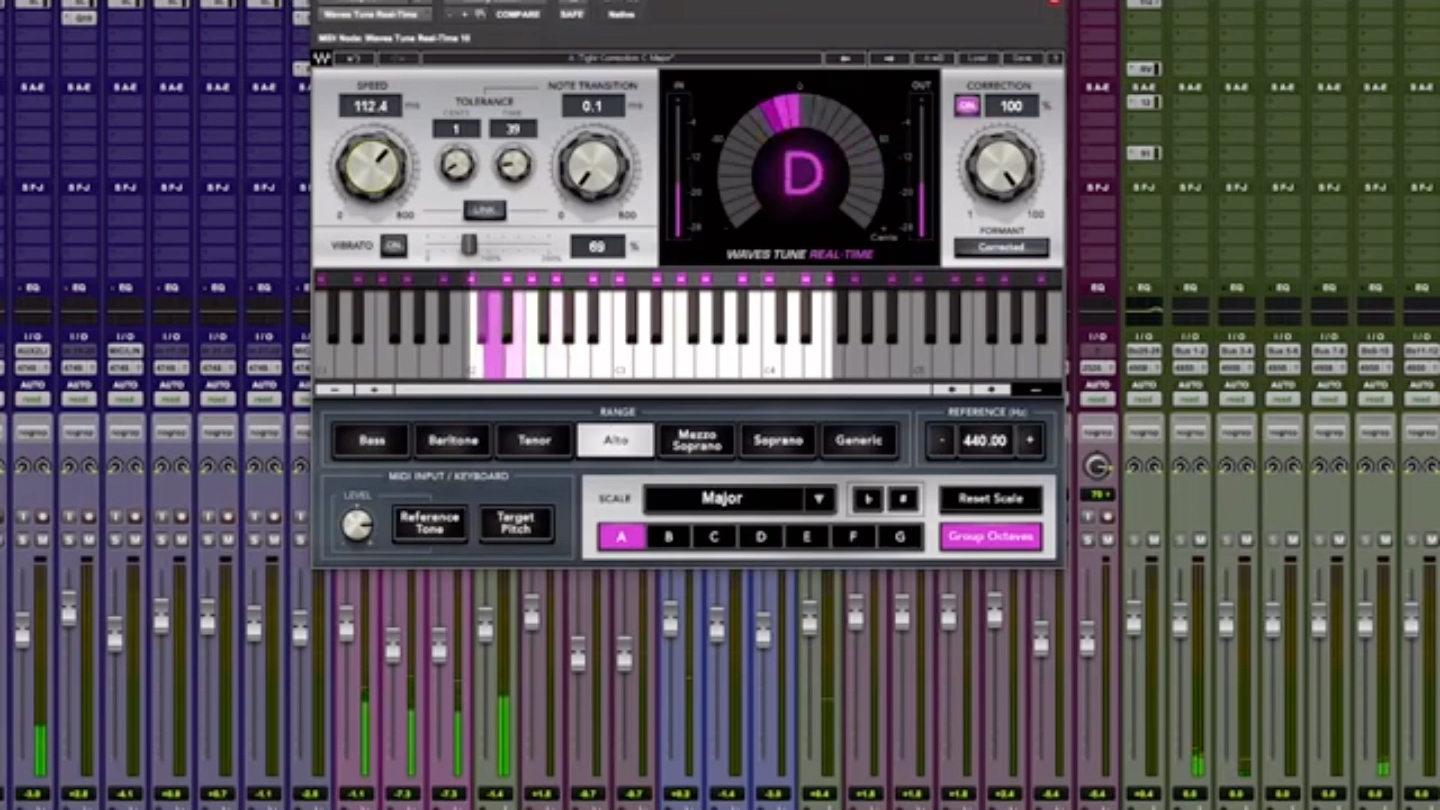The height and width of the screenshot is (810, 1440).
Task: Click the keyboard horizontal scroll bar
Action: click(662, 389)
